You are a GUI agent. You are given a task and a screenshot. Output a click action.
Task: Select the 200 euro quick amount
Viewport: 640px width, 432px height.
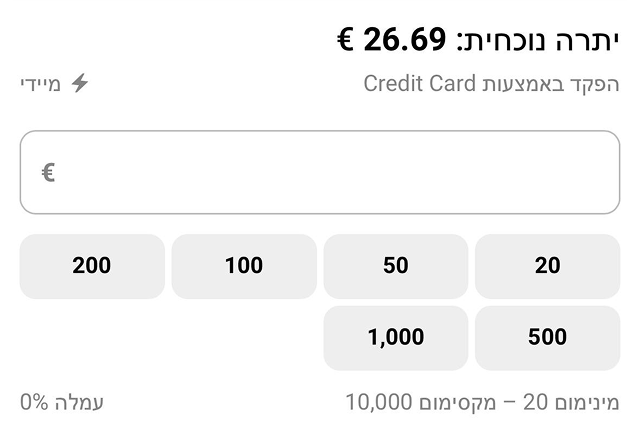point(92,266)
